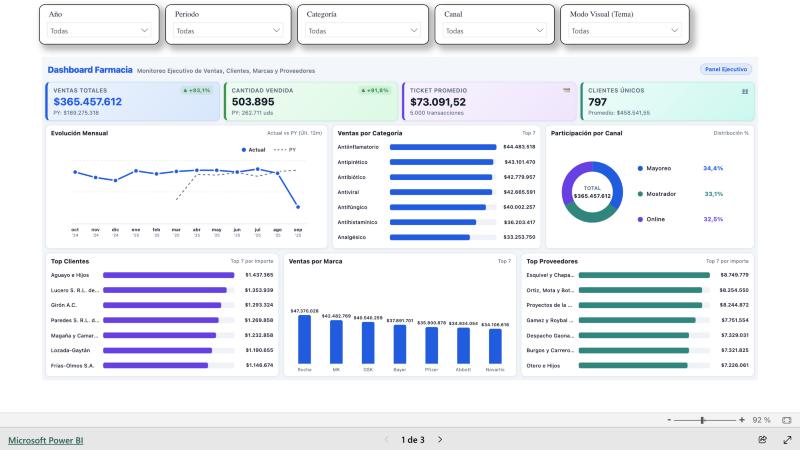
Task: Click the zoom in plus icon
Action: pos(742,420)
